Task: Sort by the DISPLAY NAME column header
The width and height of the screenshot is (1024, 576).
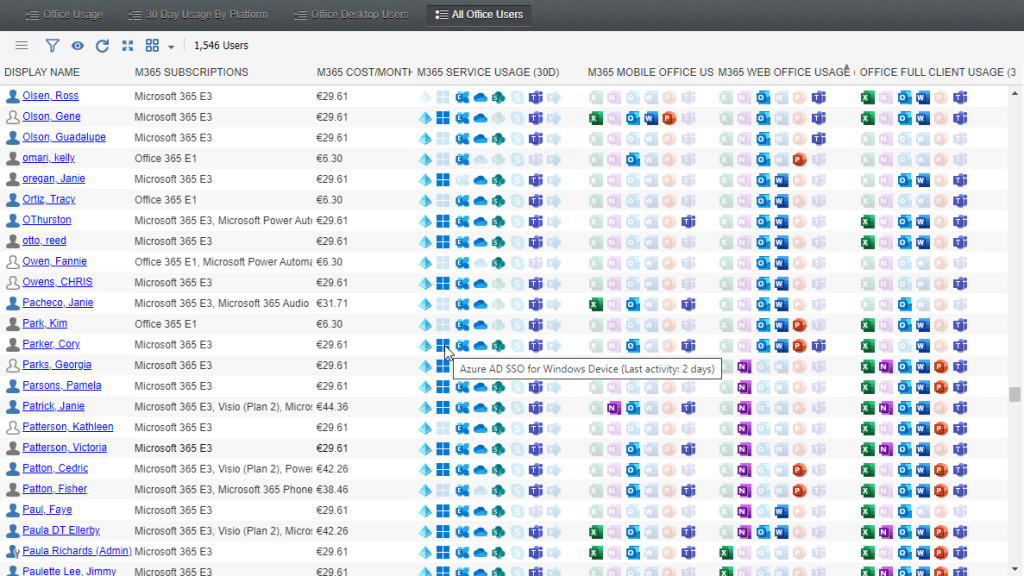Action: pos(42,72)
